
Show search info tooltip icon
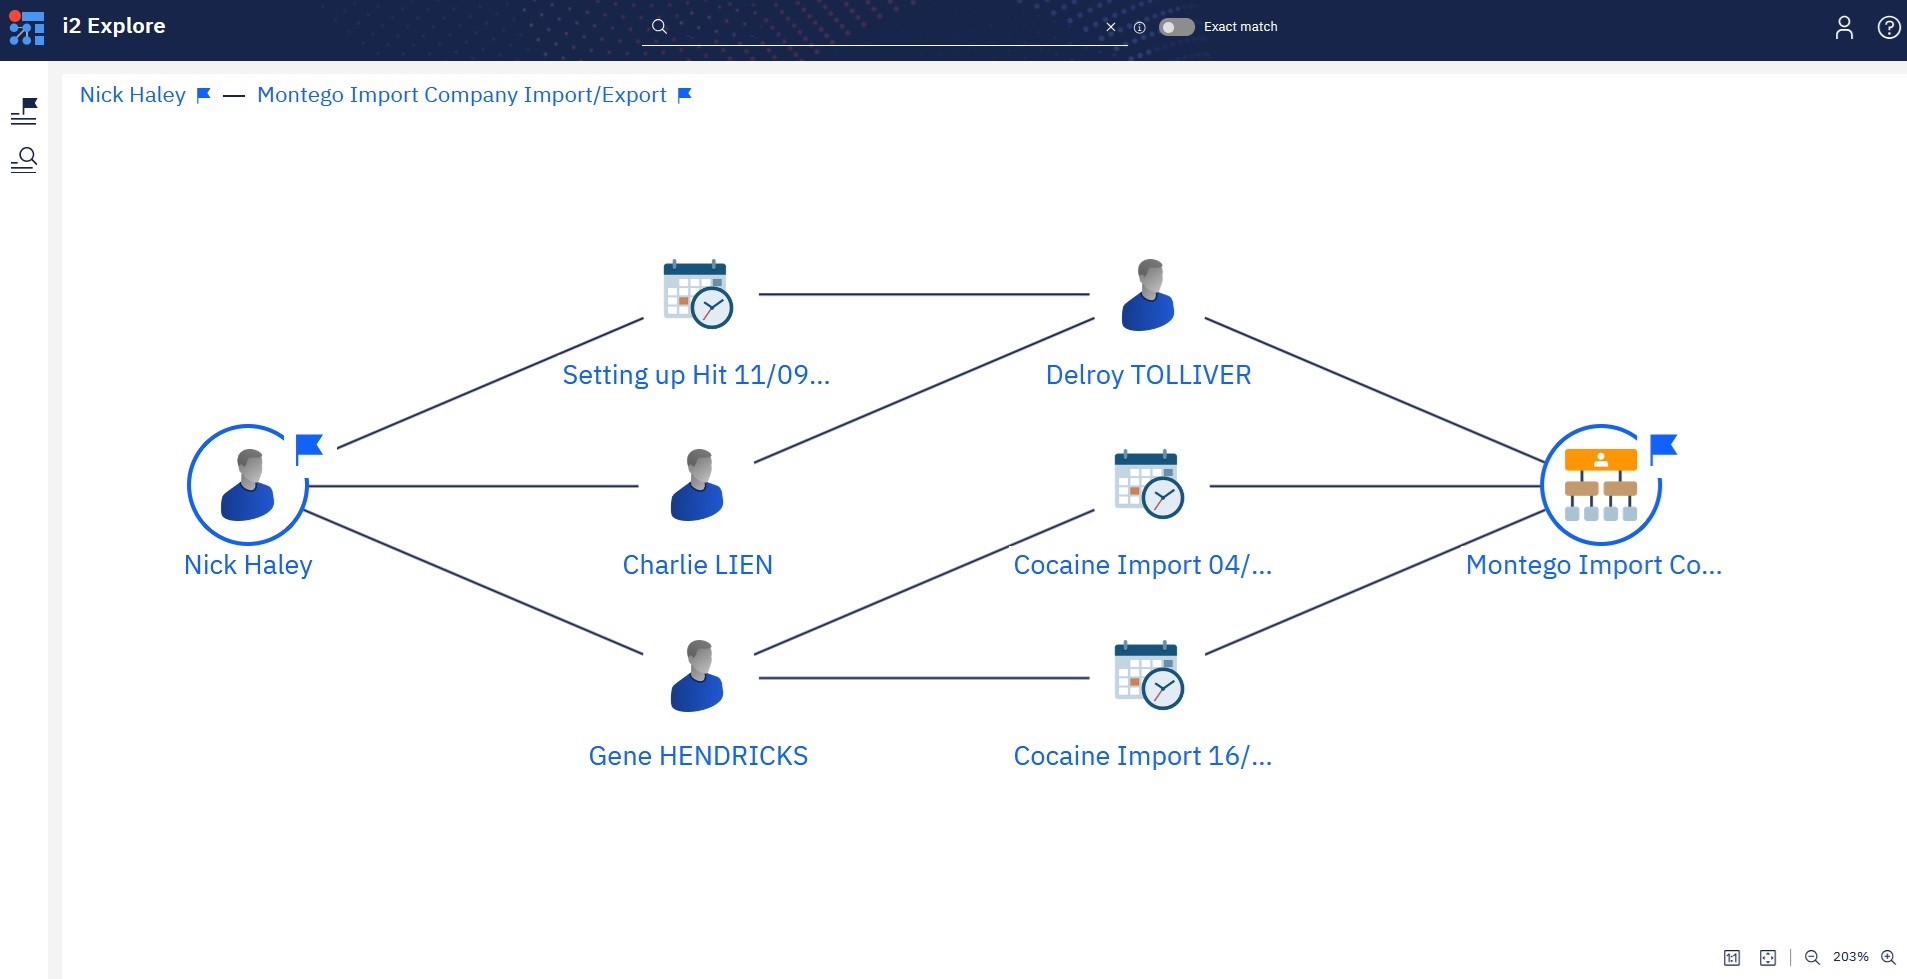1139,28
